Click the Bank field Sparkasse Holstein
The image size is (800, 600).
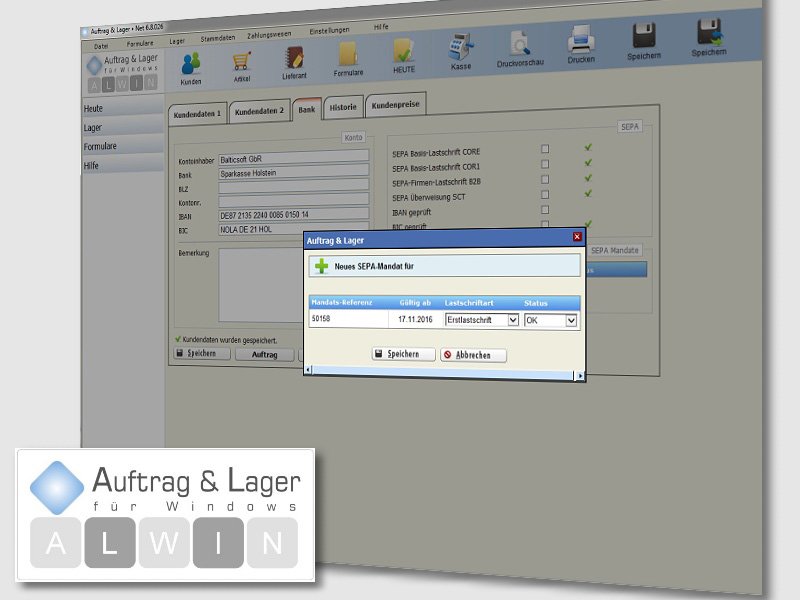[x=293, y=172]
